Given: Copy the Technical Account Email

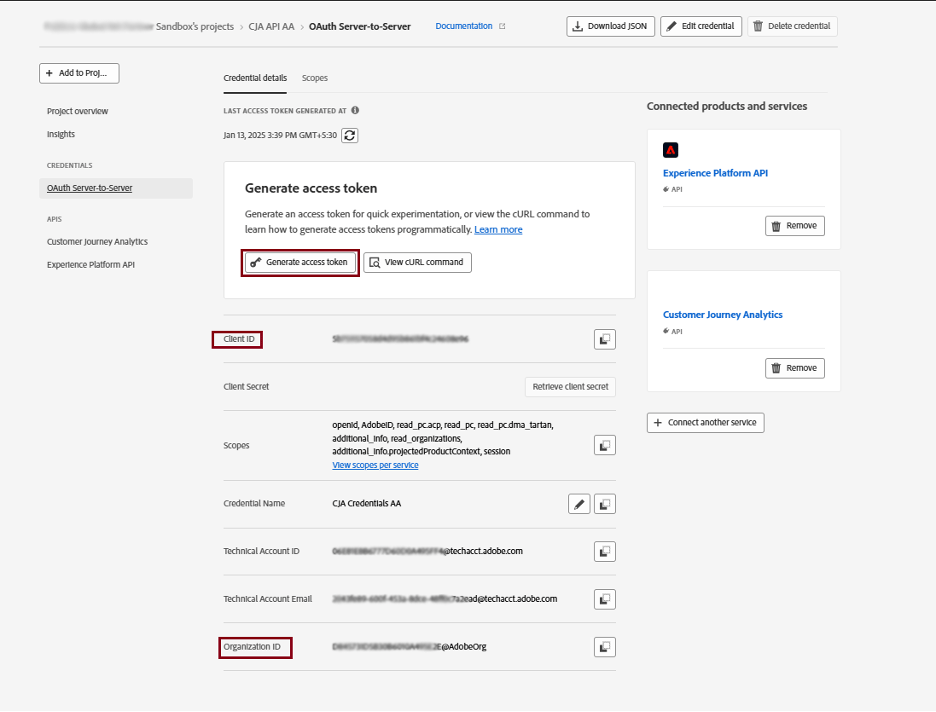Looking at the screenshot, I should tap(604, 598).
